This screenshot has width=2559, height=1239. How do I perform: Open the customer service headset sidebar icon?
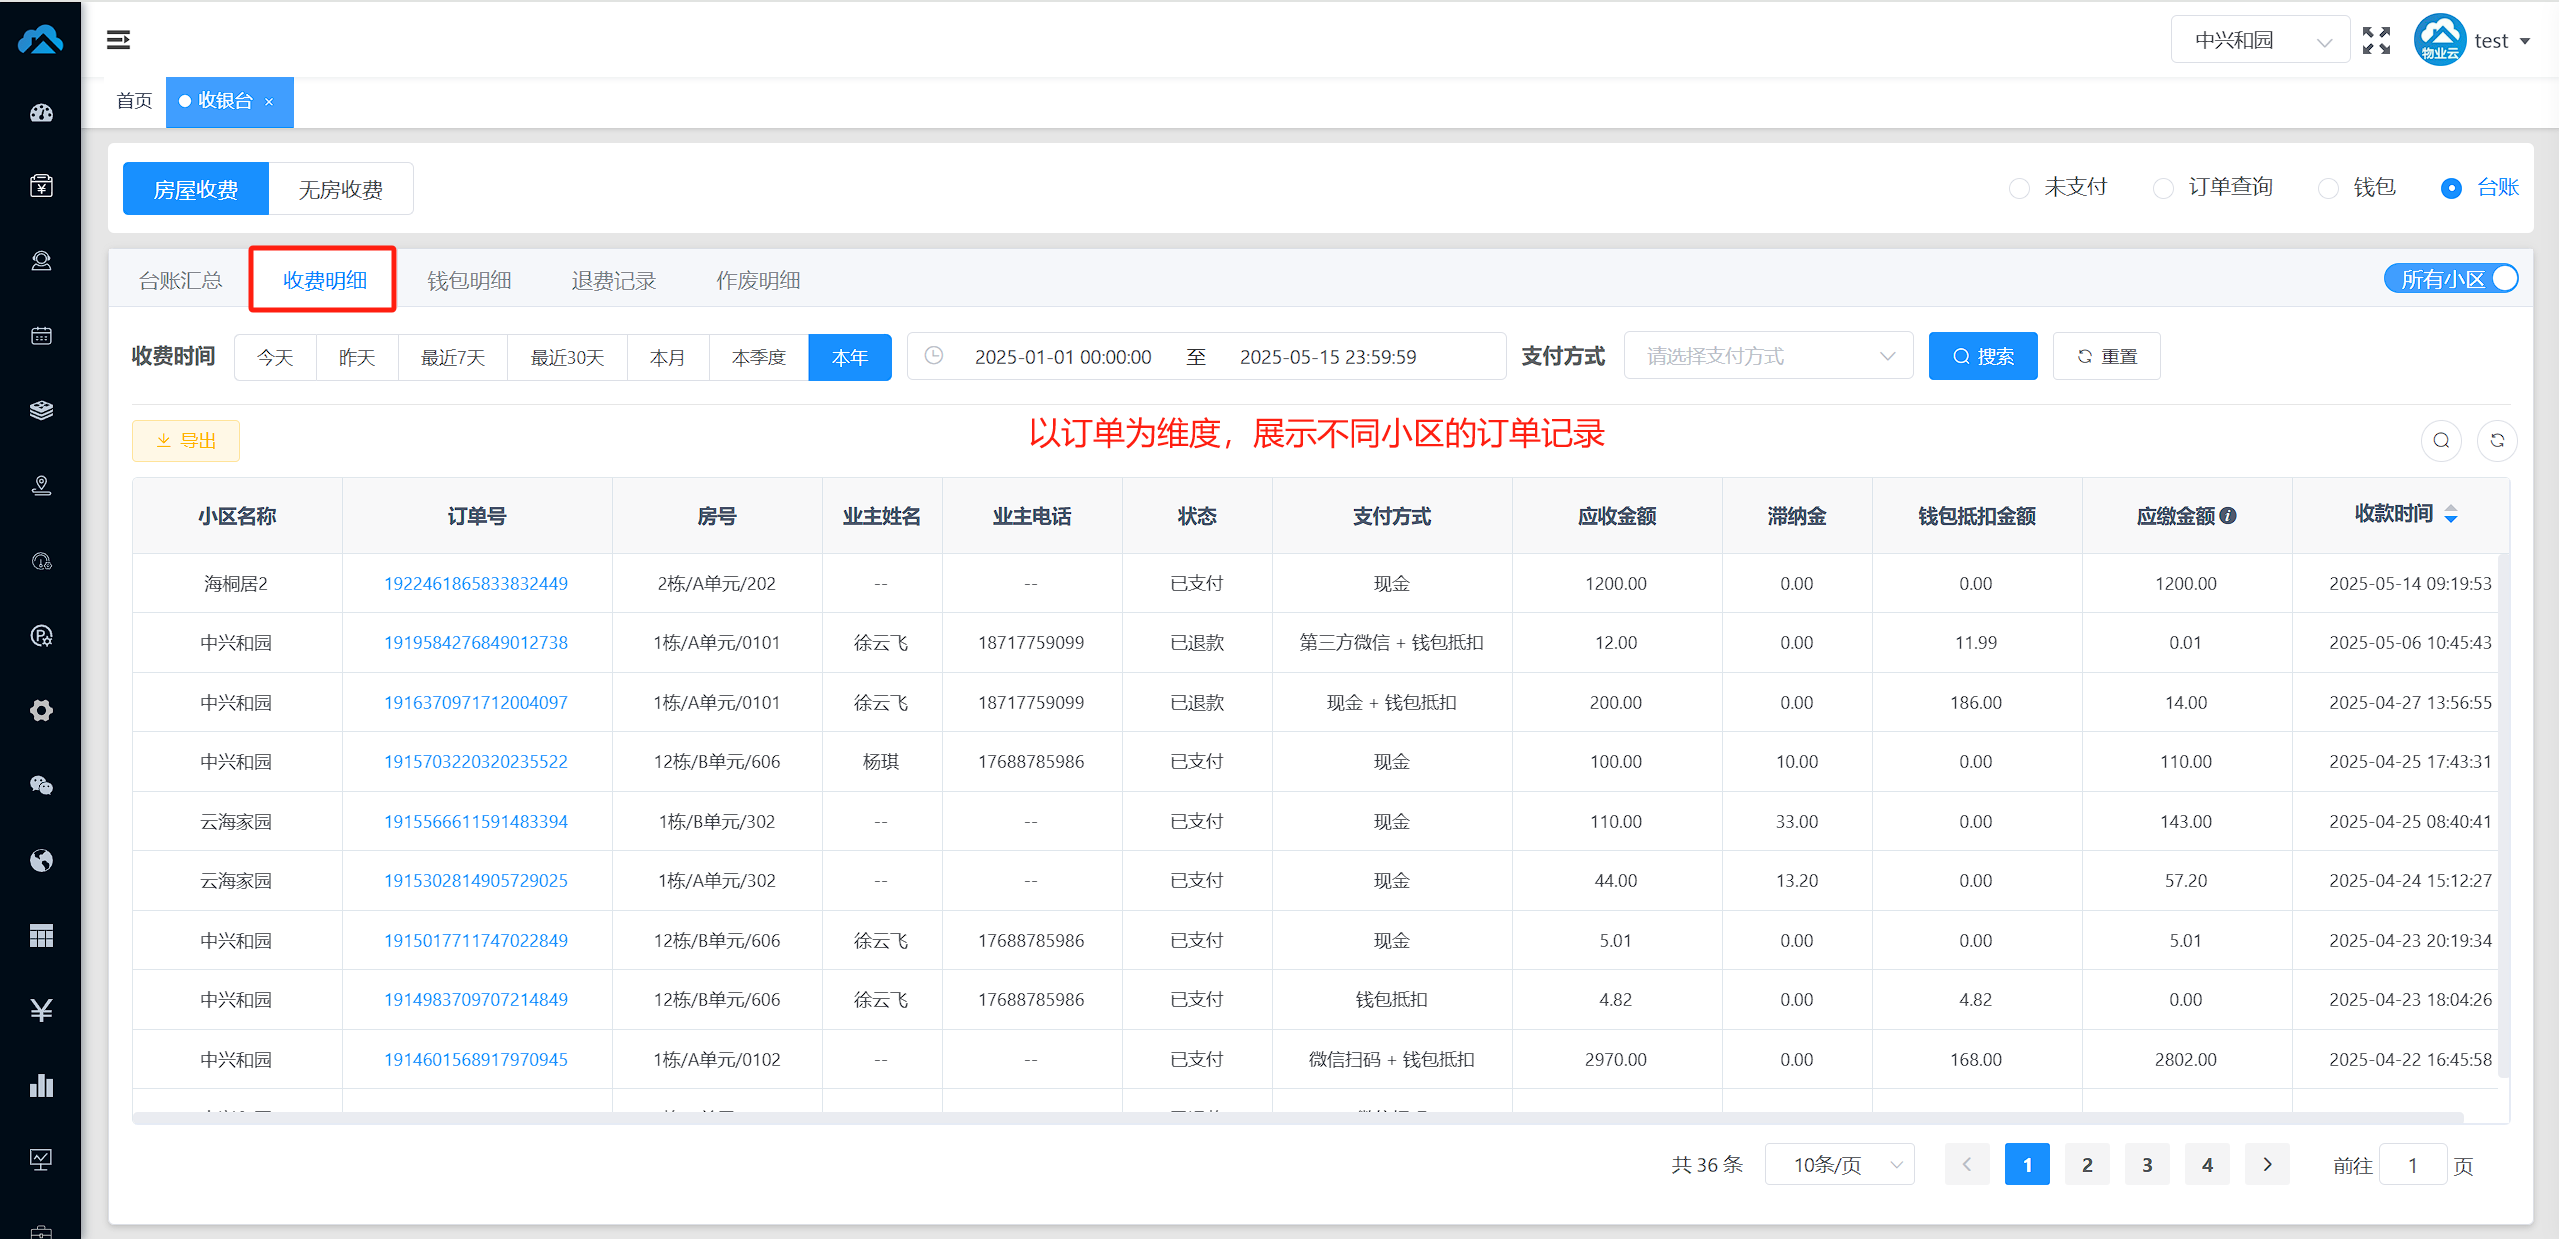pos(41,261)
